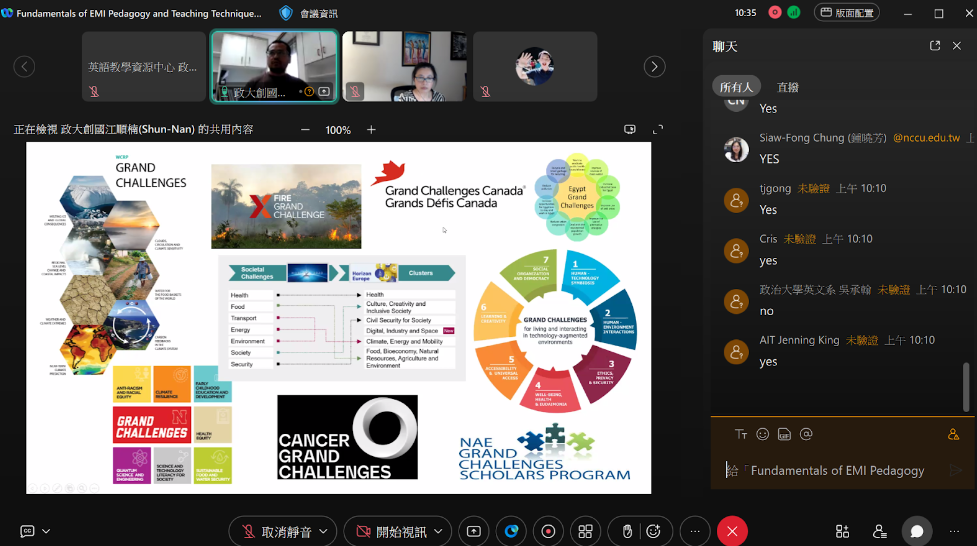Open the participants list
This screenshot has width=977, height=546.
pyautogui.click(x=879, y=531)
